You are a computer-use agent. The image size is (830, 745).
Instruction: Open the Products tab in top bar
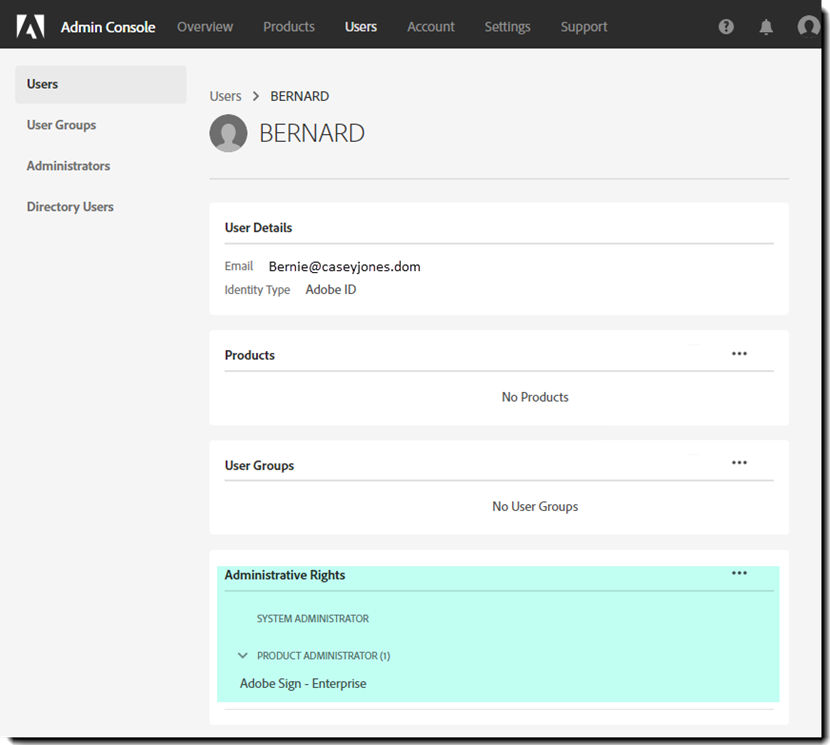tap(288, 26)
